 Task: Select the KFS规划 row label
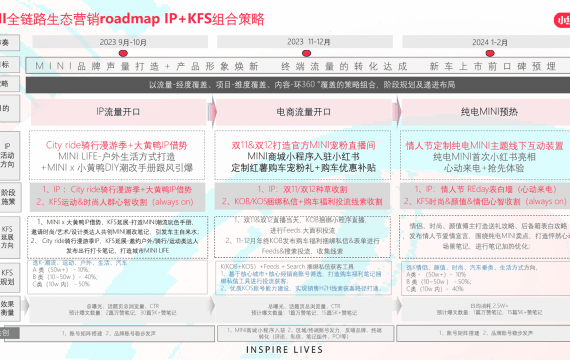click(x=9, y=277)
